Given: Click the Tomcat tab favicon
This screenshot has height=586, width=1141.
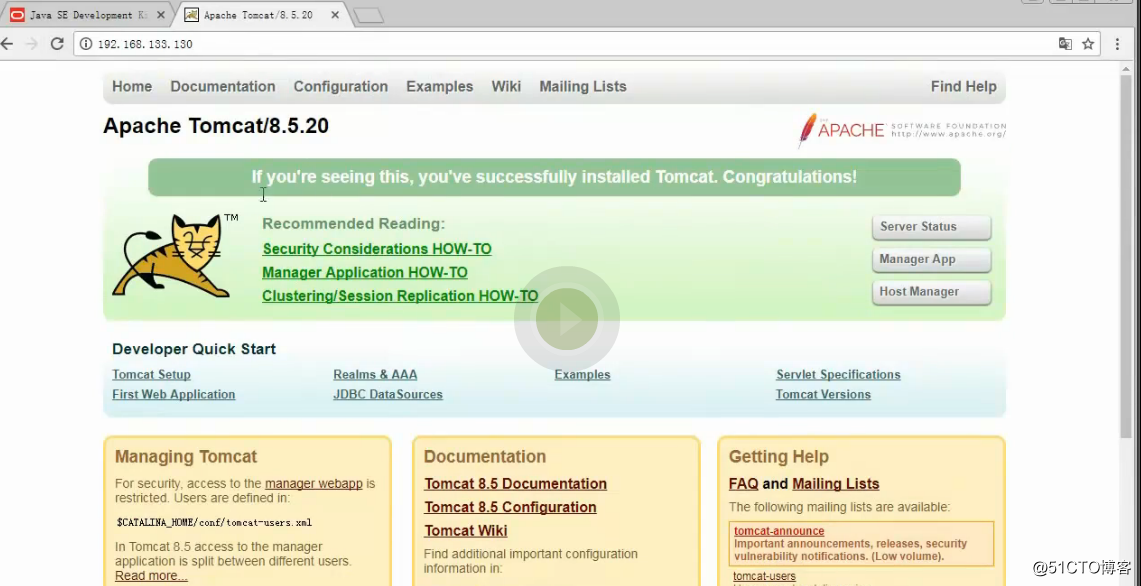Looking at the screenshot, I should (x=191, y=15).
